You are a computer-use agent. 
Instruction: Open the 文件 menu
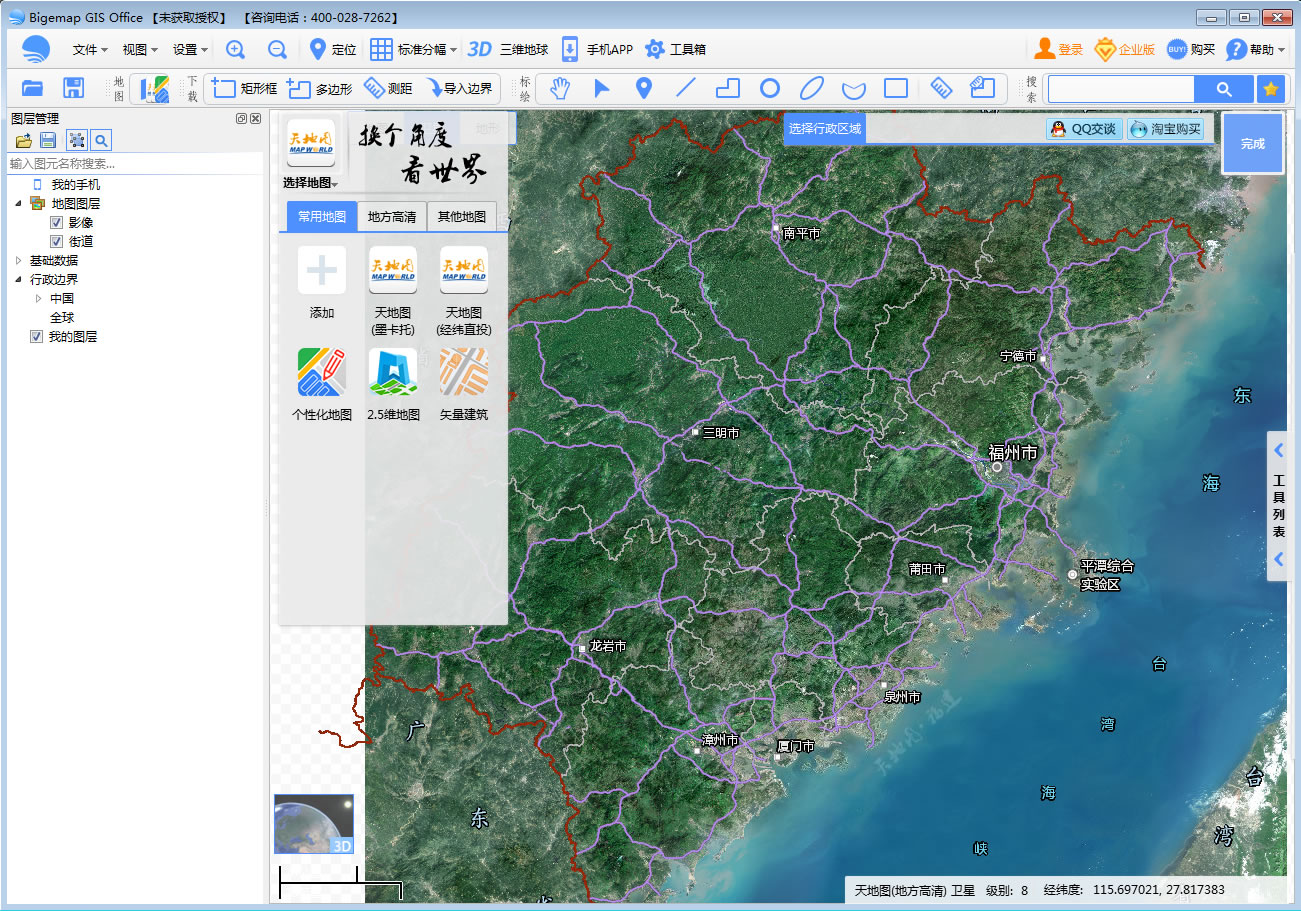pos(90,50)
